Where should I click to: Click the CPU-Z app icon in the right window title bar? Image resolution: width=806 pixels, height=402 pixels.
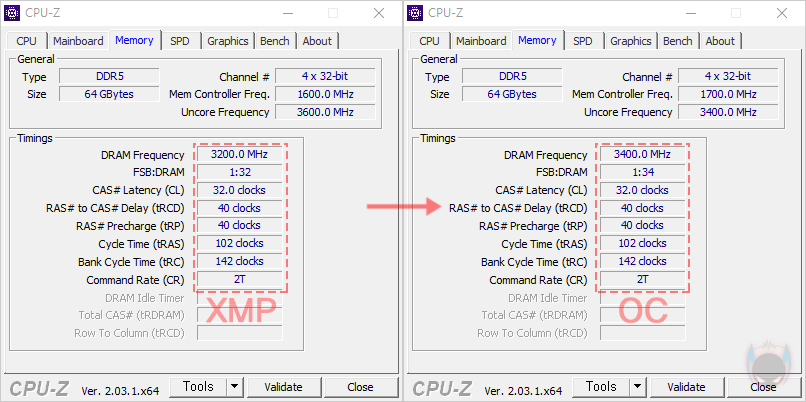[x=415, y=13]
